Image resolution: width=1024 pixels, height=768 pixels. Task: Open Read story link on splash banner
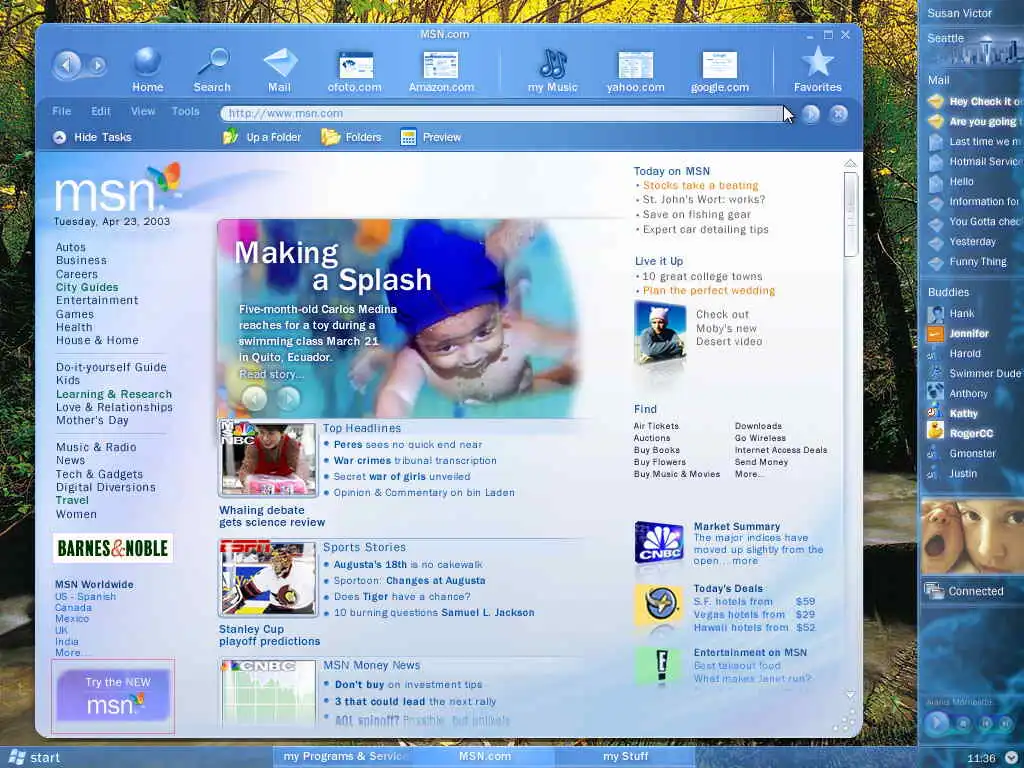pos(270,374)
